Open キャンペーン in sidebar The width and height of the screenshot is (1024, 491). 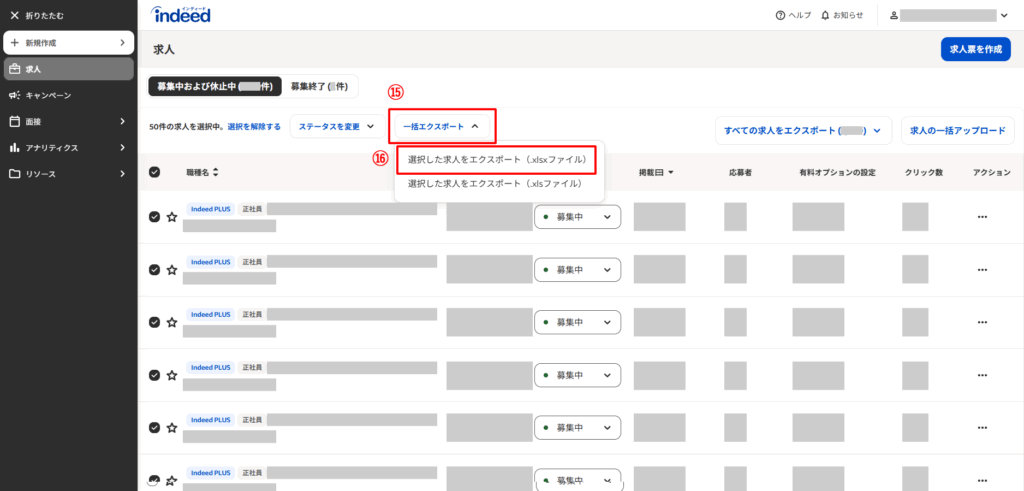tap(48, 95)
